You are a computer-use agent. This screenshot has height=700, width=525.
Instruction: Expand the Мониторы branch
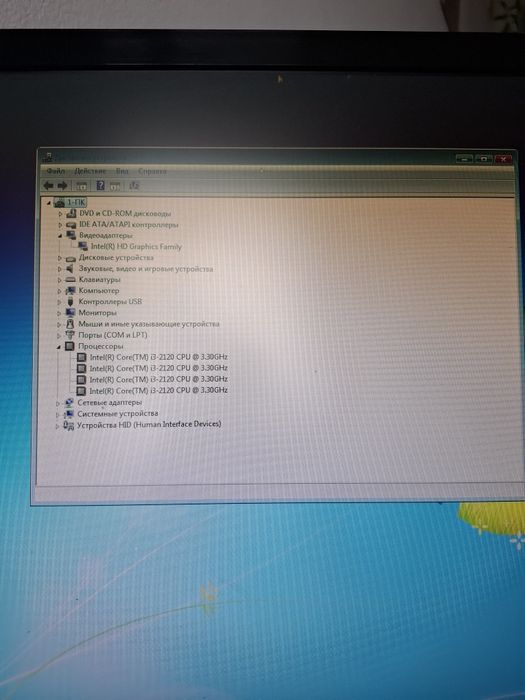pyautogui.click(x=59, y=313)
